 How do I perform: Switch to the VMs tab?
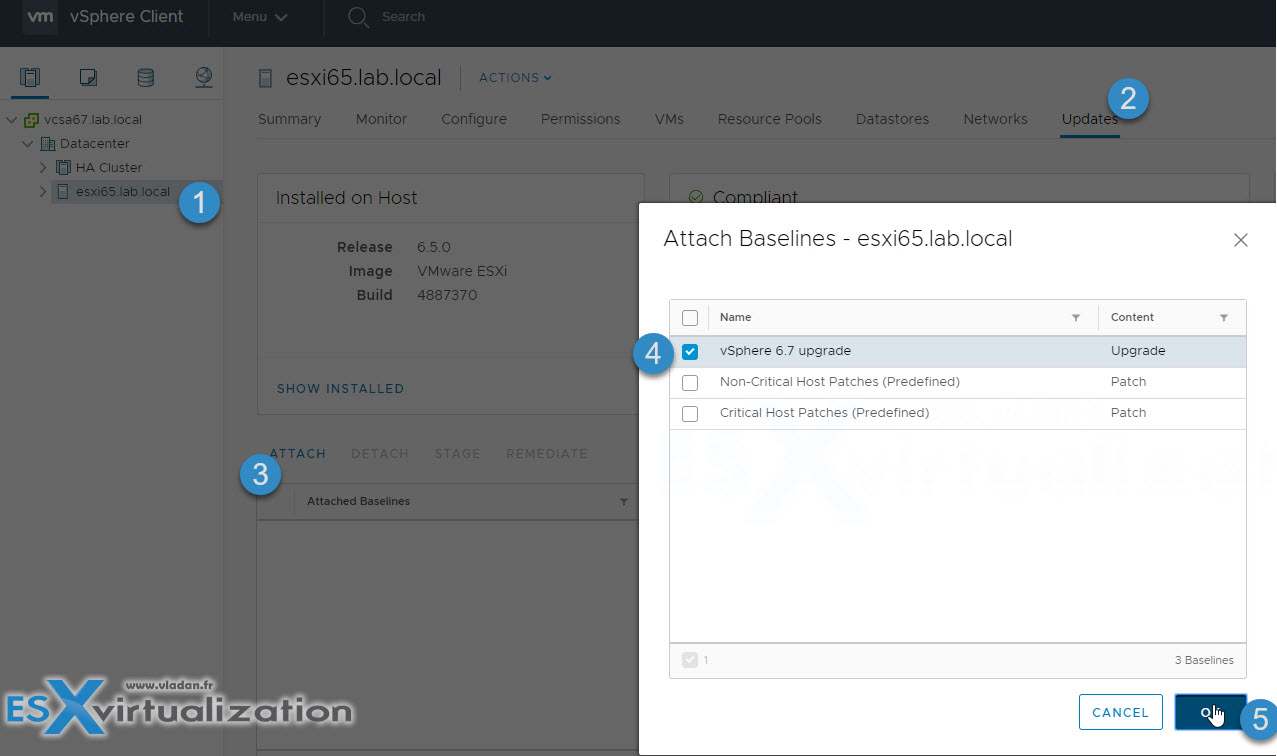669,119
